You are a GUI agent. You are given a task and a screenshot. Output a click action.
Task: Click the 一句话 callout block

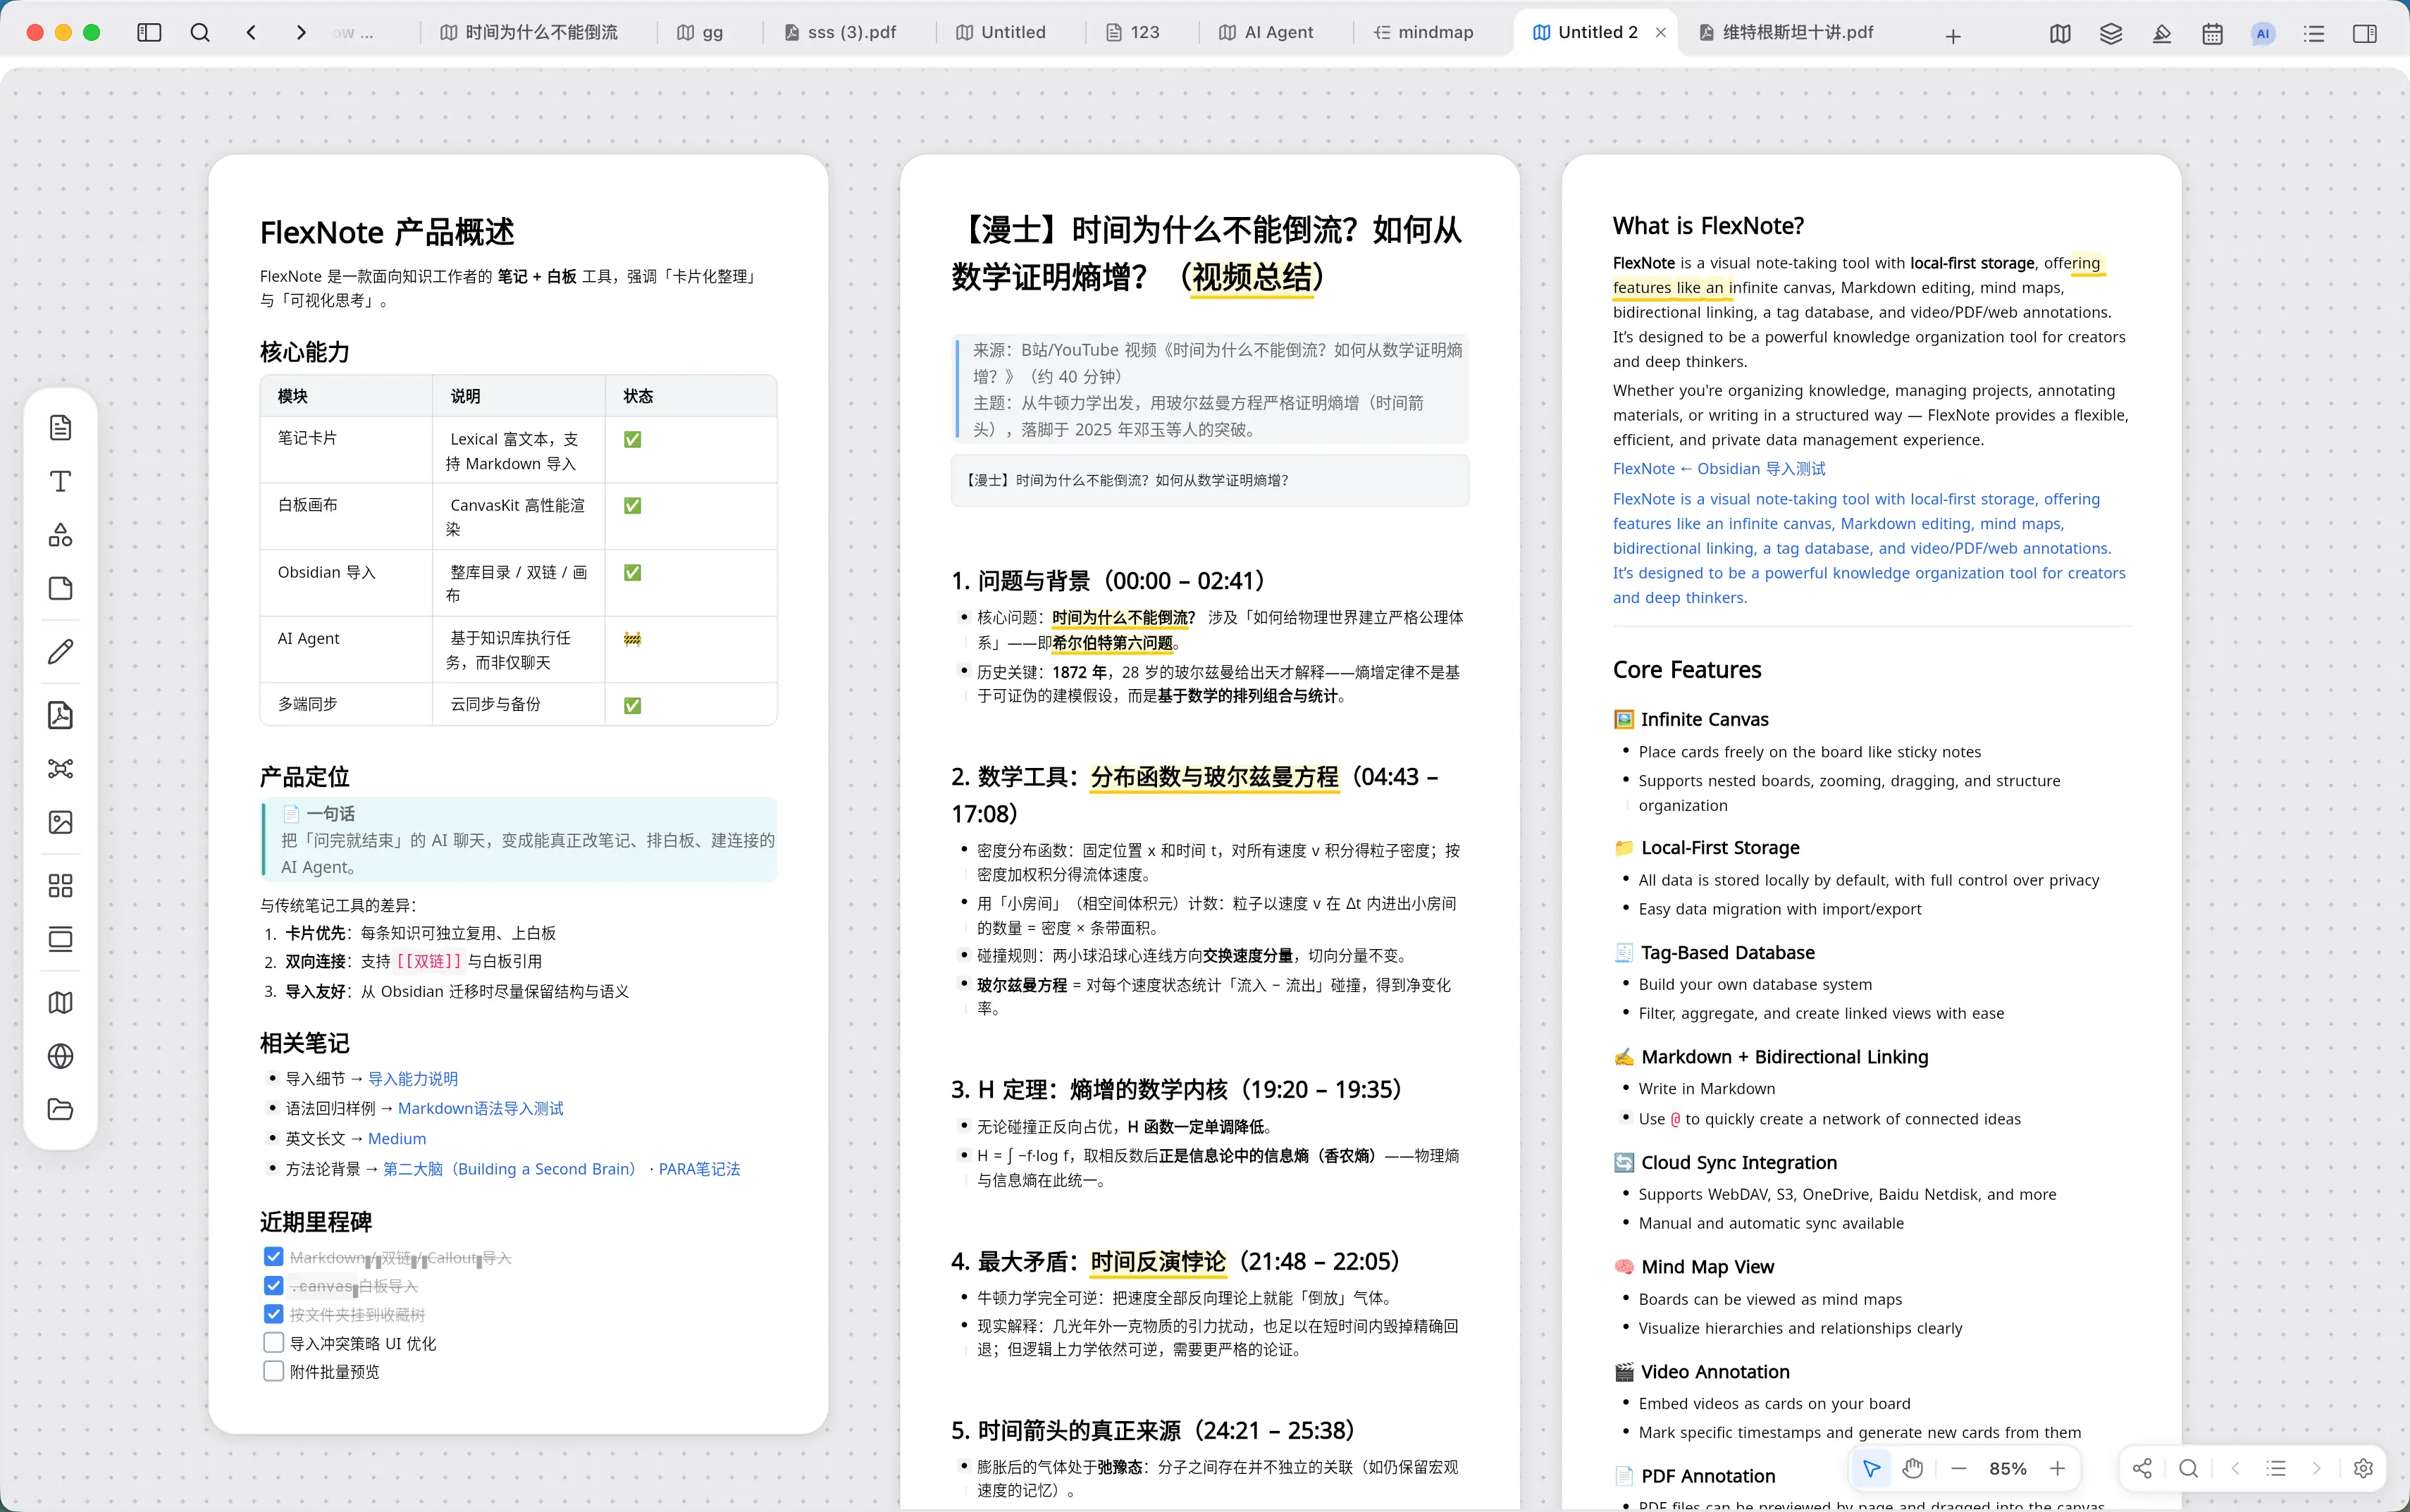(x=519, y=840)
